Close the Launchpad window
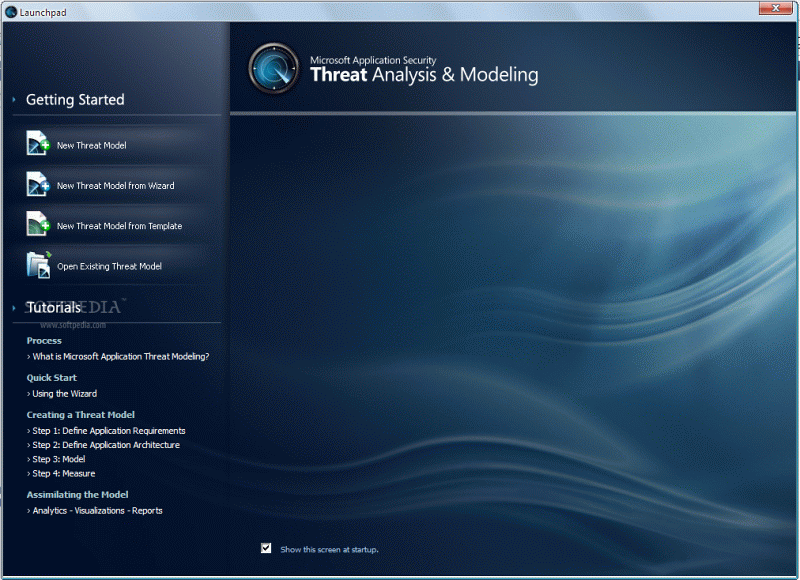This screenshot has height=580, width=800. 775,8
